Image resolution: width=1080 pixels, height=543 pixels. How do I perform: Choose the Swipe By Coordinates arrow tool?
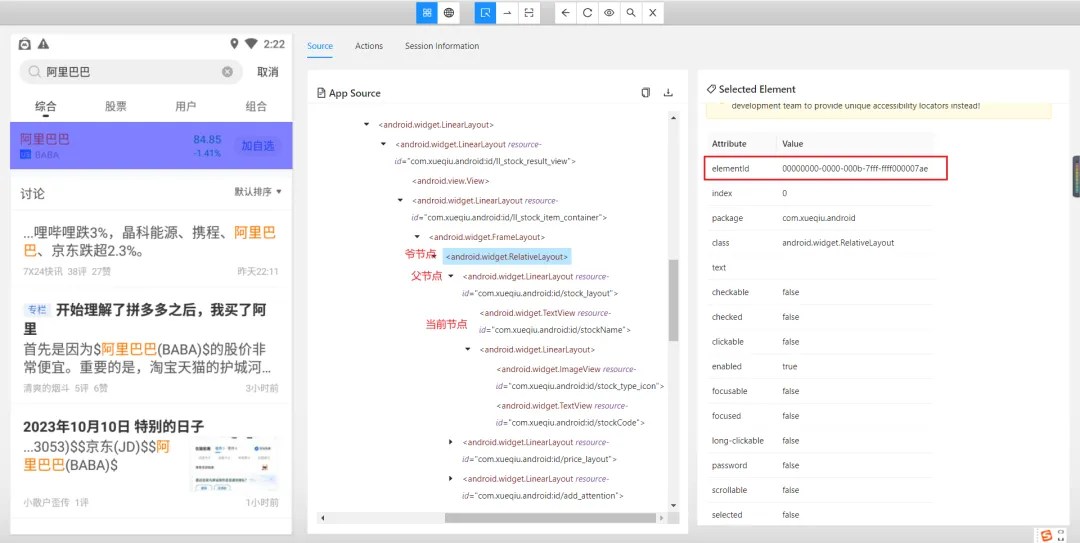507,12
